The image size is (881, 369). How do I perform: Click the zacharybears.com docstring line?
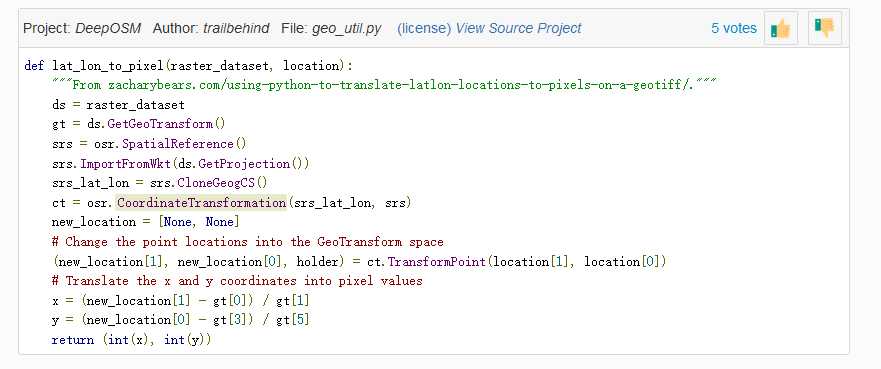(x=384, y=85)
